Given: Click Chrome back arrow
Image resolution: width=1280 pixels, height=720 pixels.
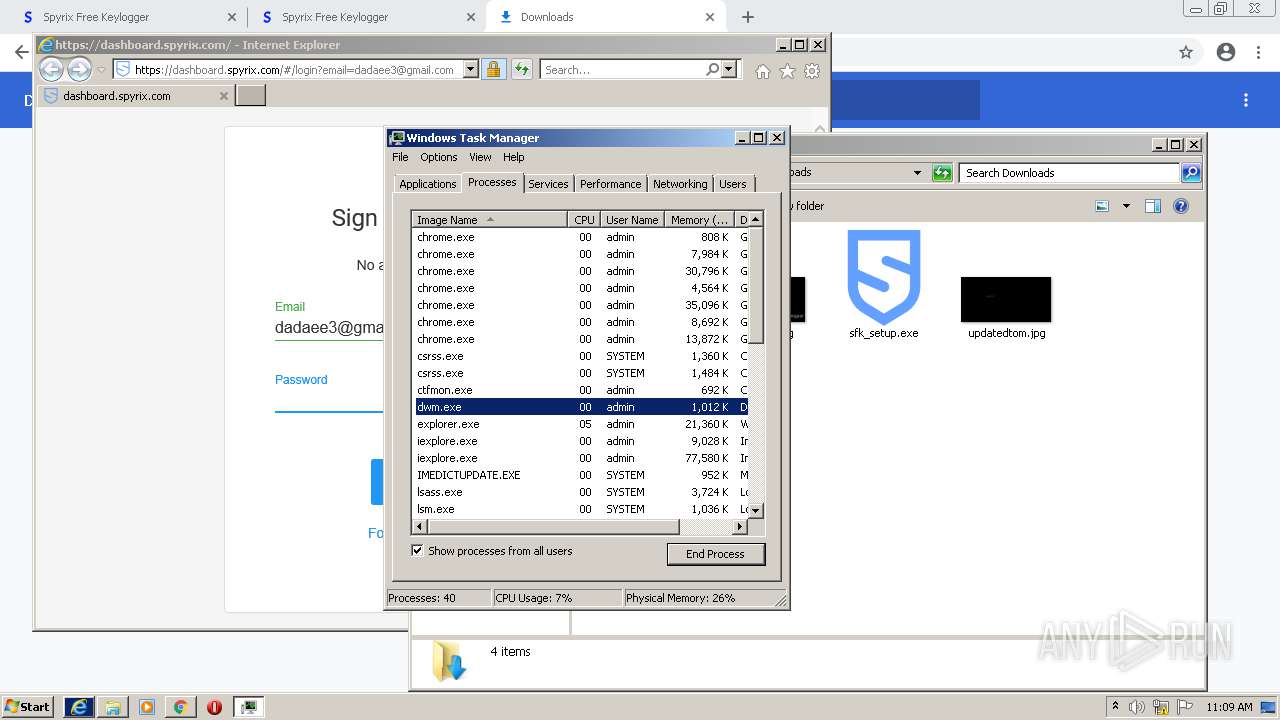Looking at the screenshot, I should point(20,52).
